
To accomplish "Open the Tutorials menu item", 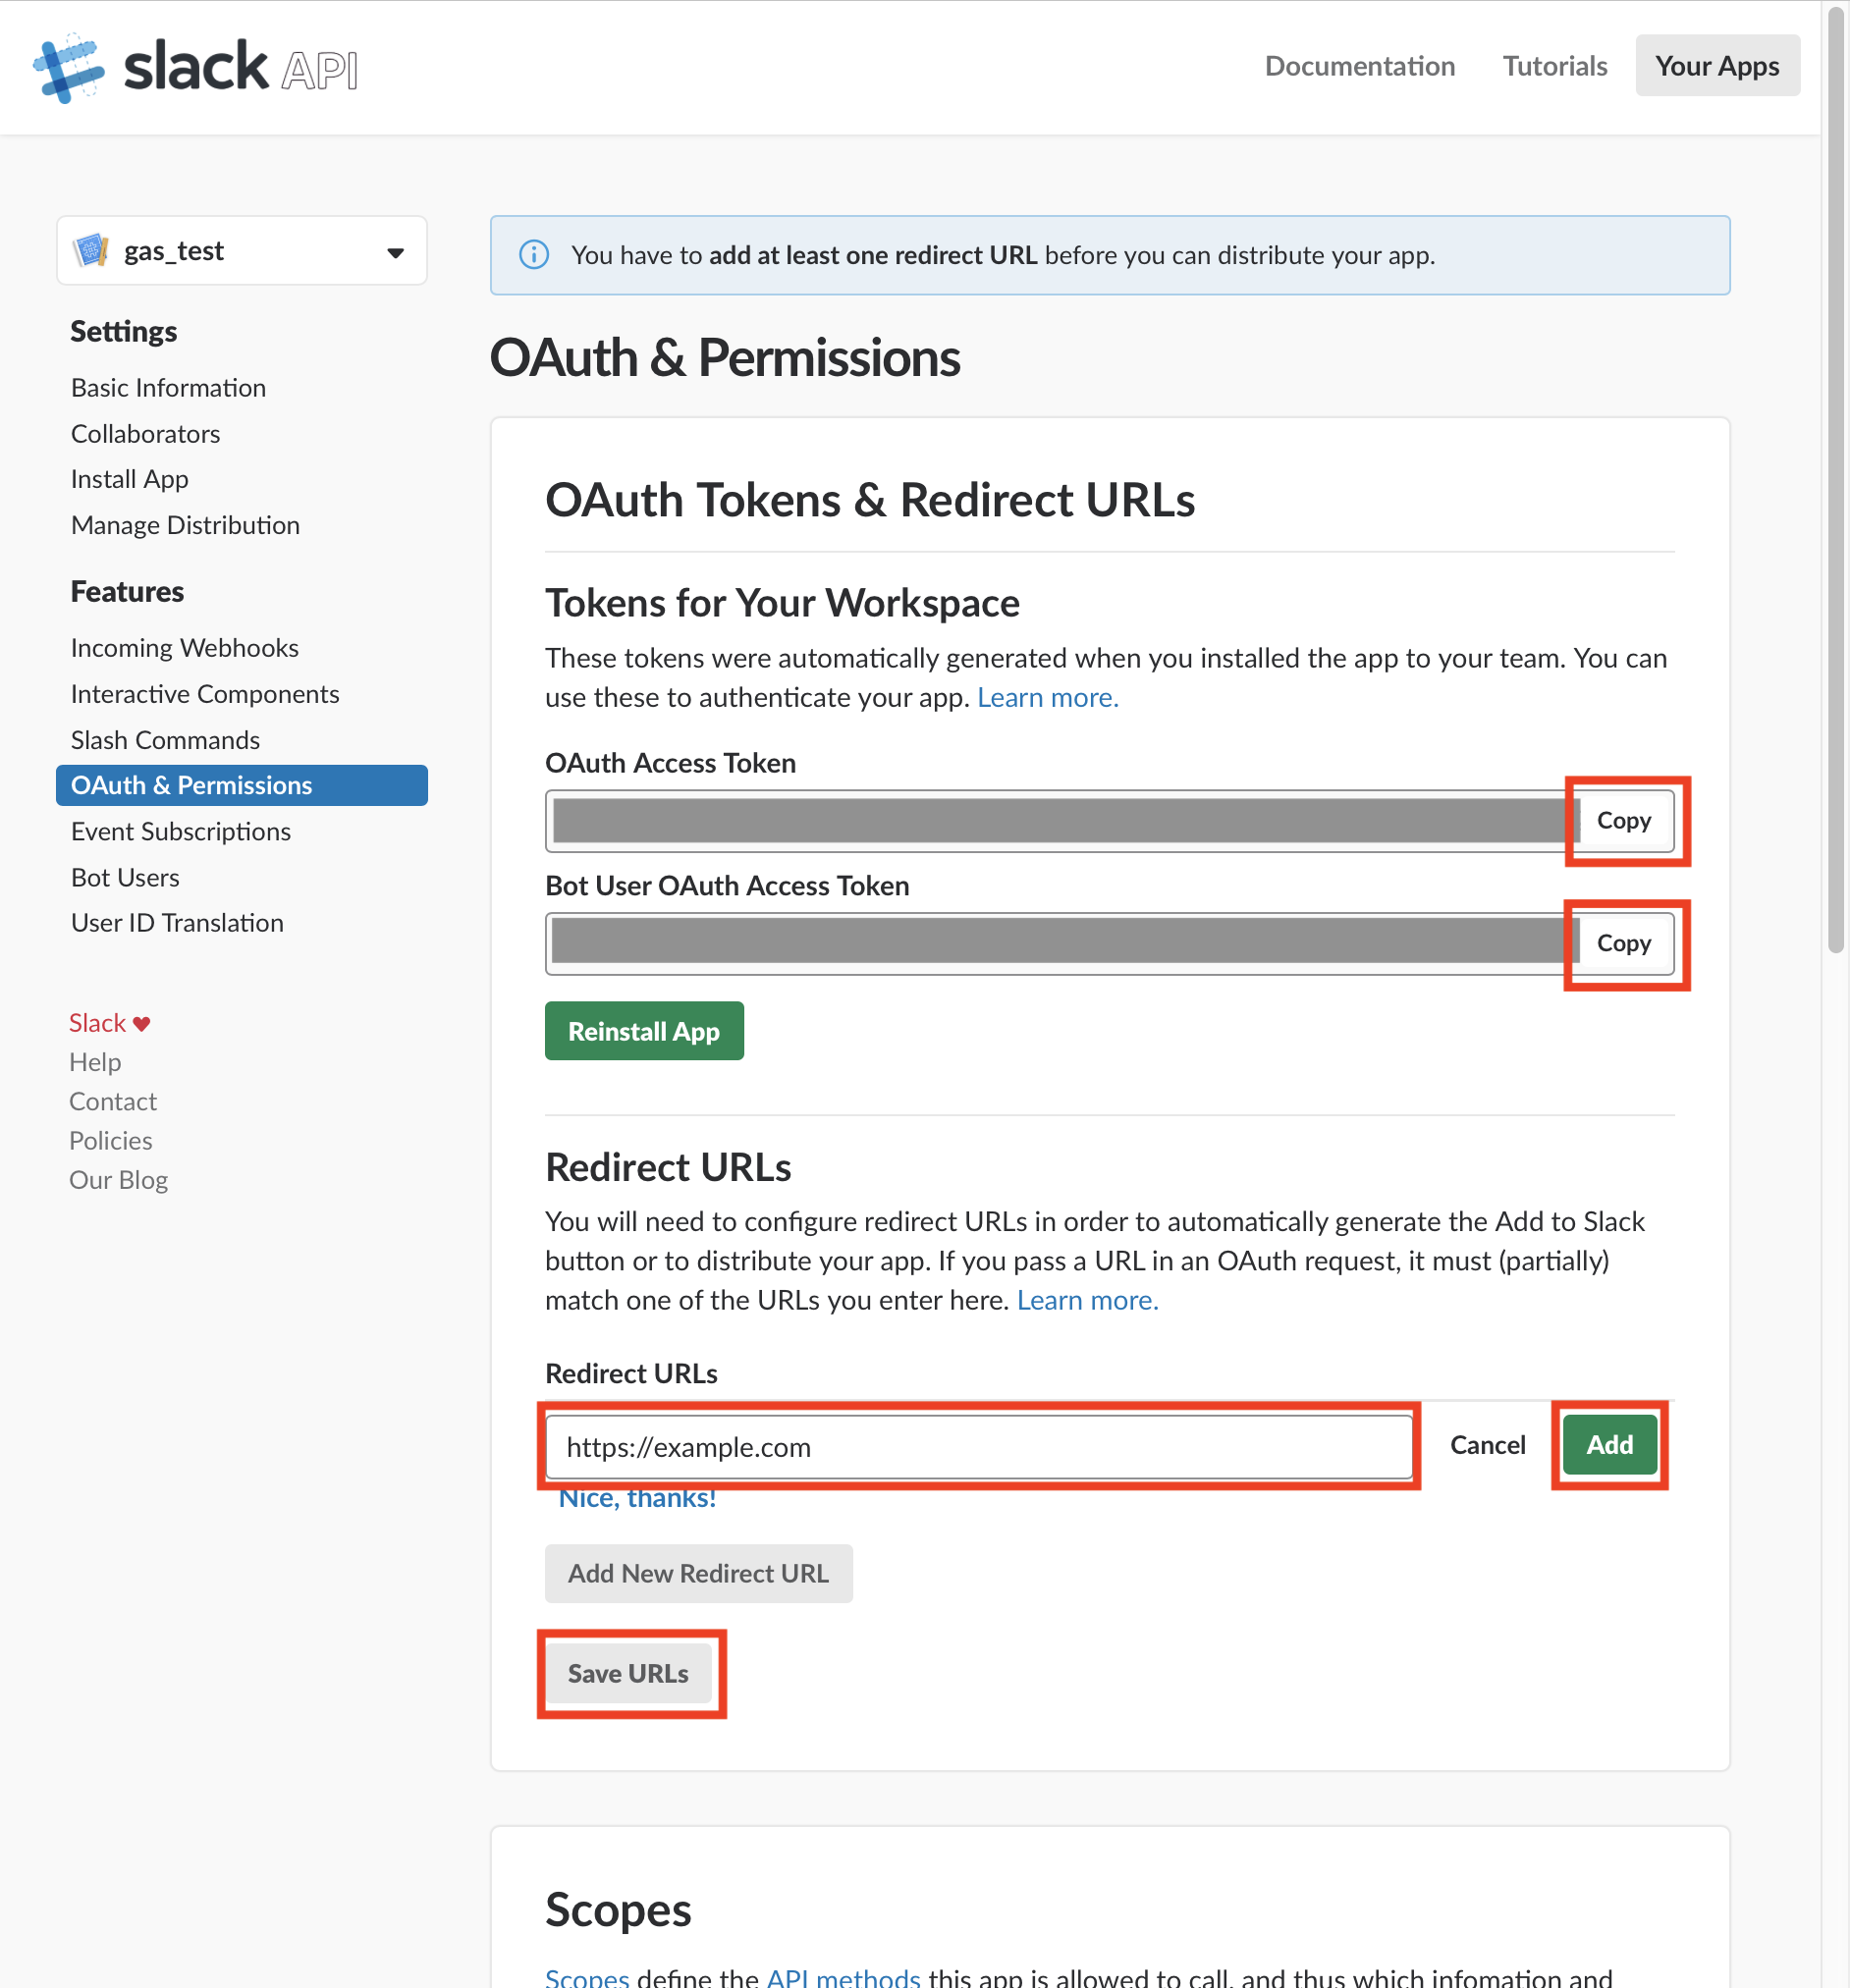I will tap(1554, 66).
